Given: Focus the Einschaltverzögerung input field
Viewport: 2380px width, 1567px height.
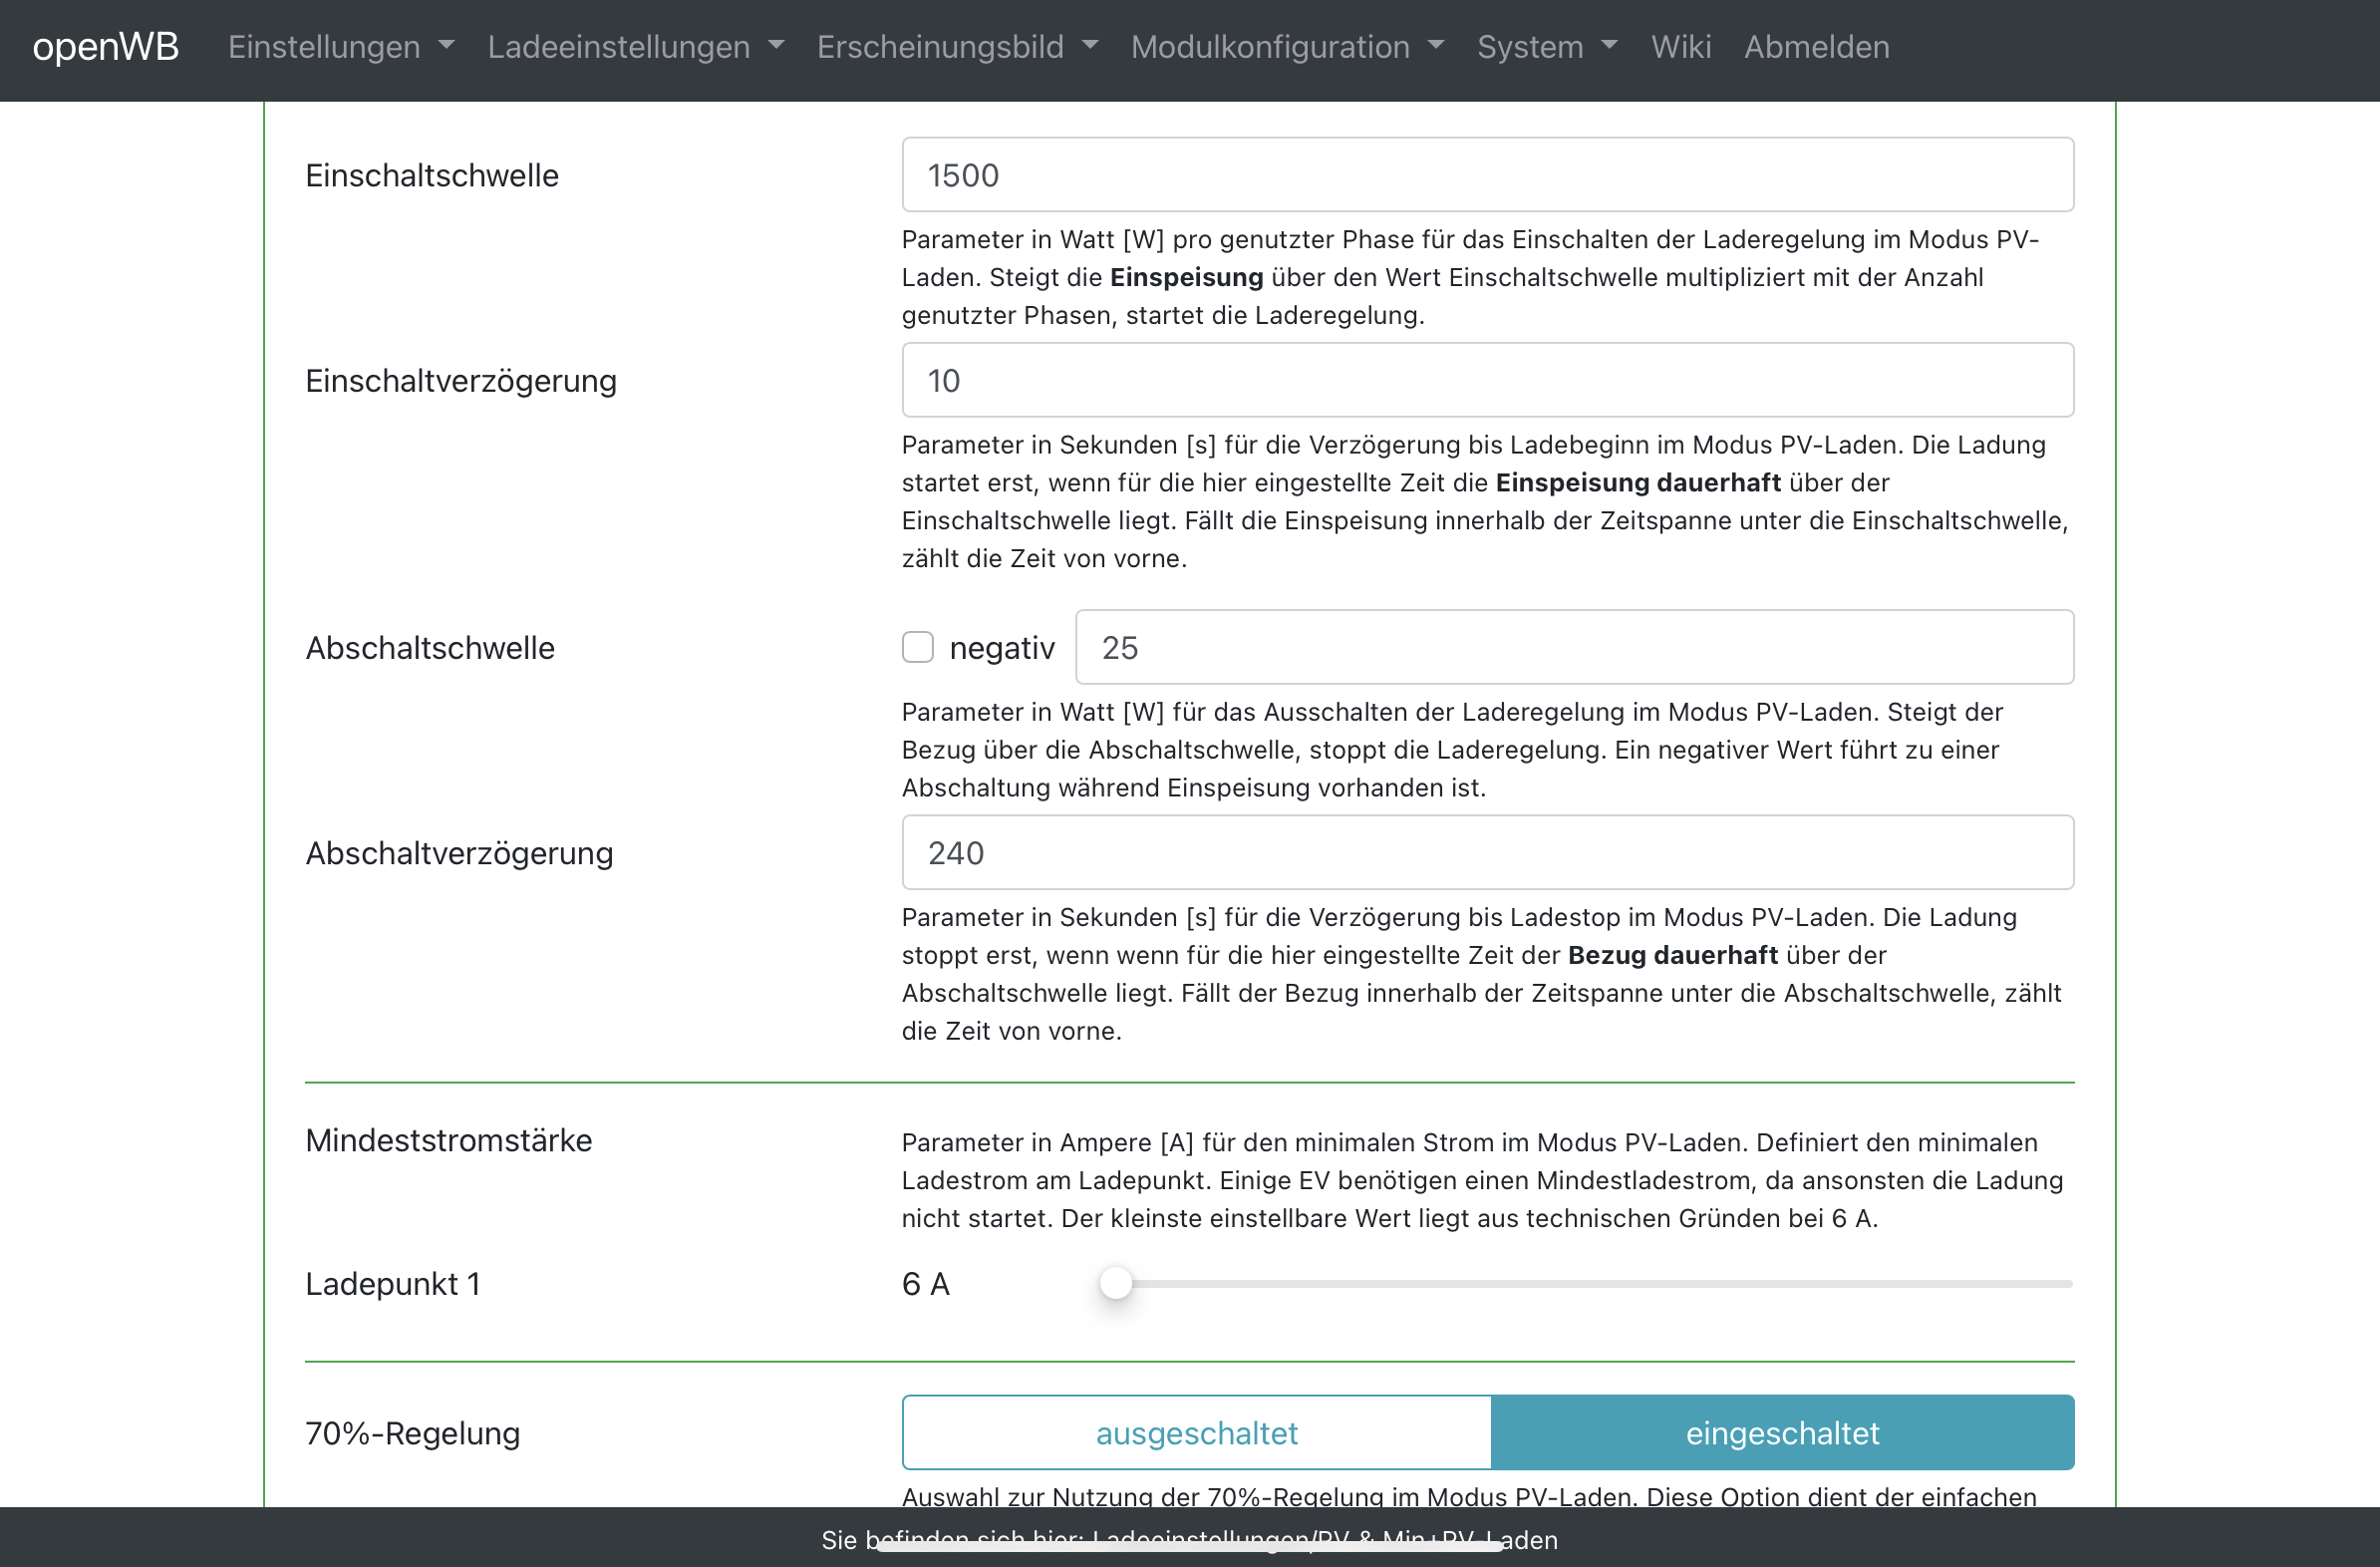Looking at the screenshot, I should point(1487,380).
